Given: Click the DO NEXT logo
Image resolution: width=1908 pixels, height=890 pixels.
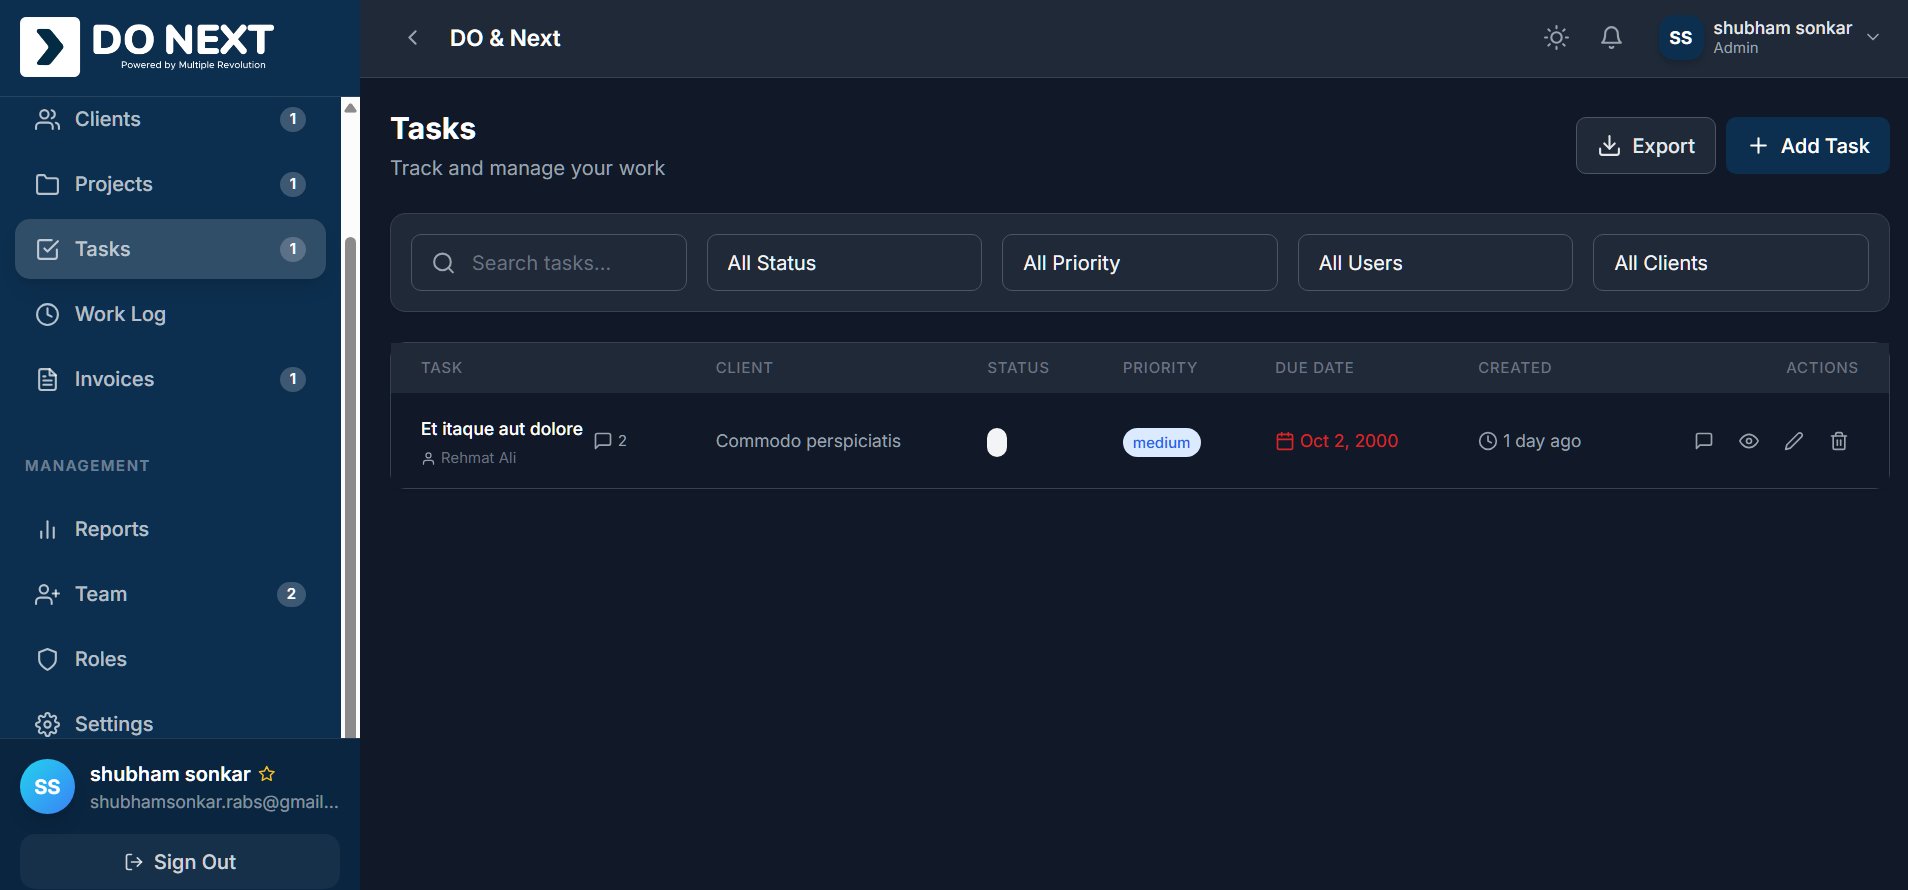Looking at the screenshot, I should pos(148,46).
